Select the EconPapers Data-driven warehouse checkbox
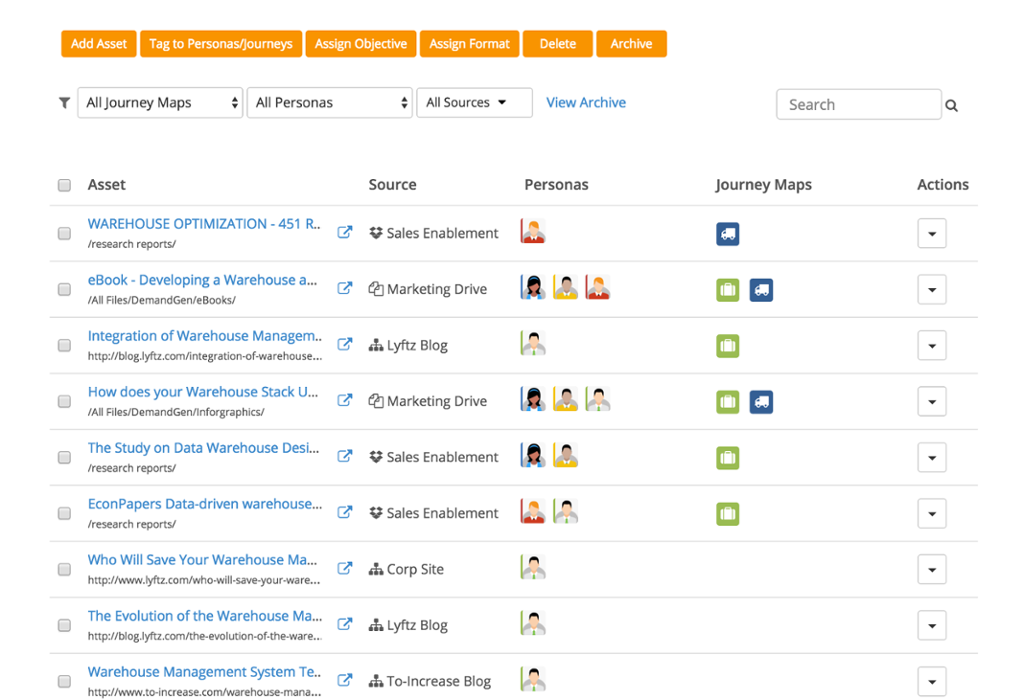This screenshot has width=1024, height=700. tap(65, 513)
